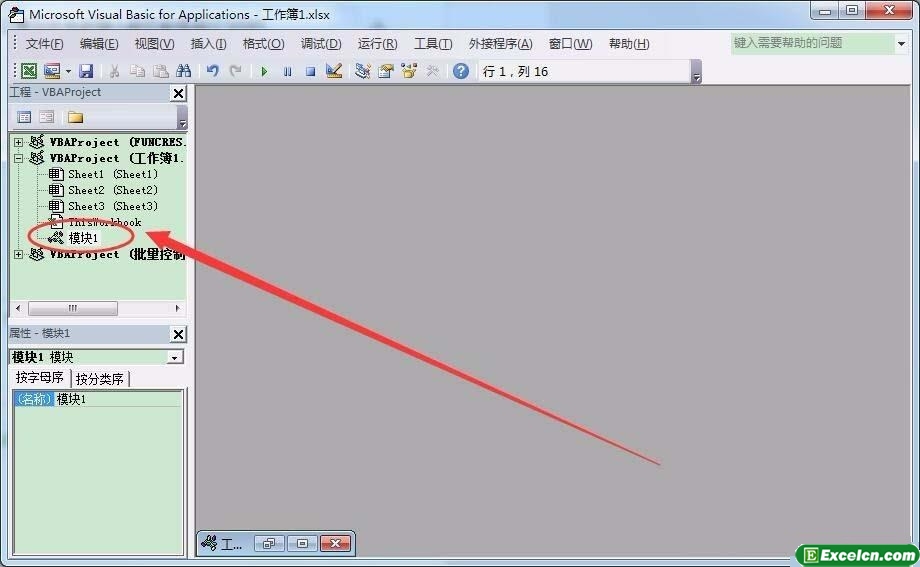The image size is (920, 567).
Task: Click the Redo arrow icon
Action: tap(235, 71)
